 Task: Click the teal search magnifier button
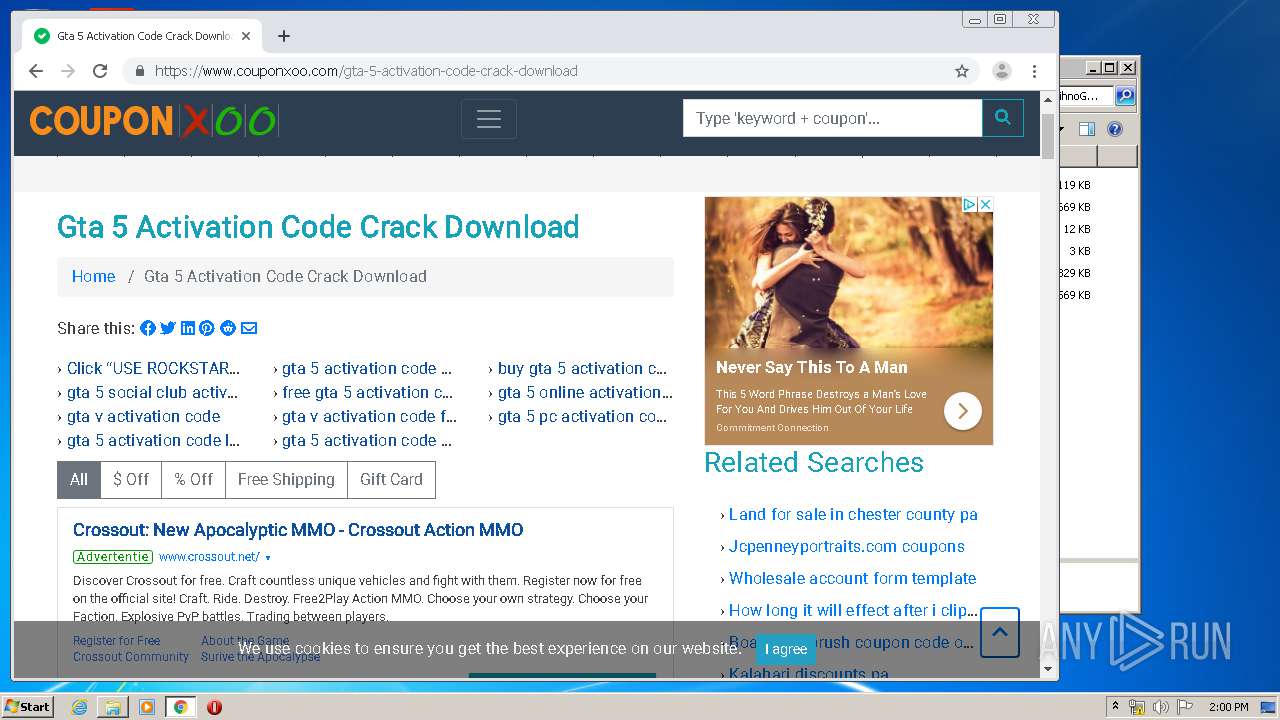click(1003, 118)
